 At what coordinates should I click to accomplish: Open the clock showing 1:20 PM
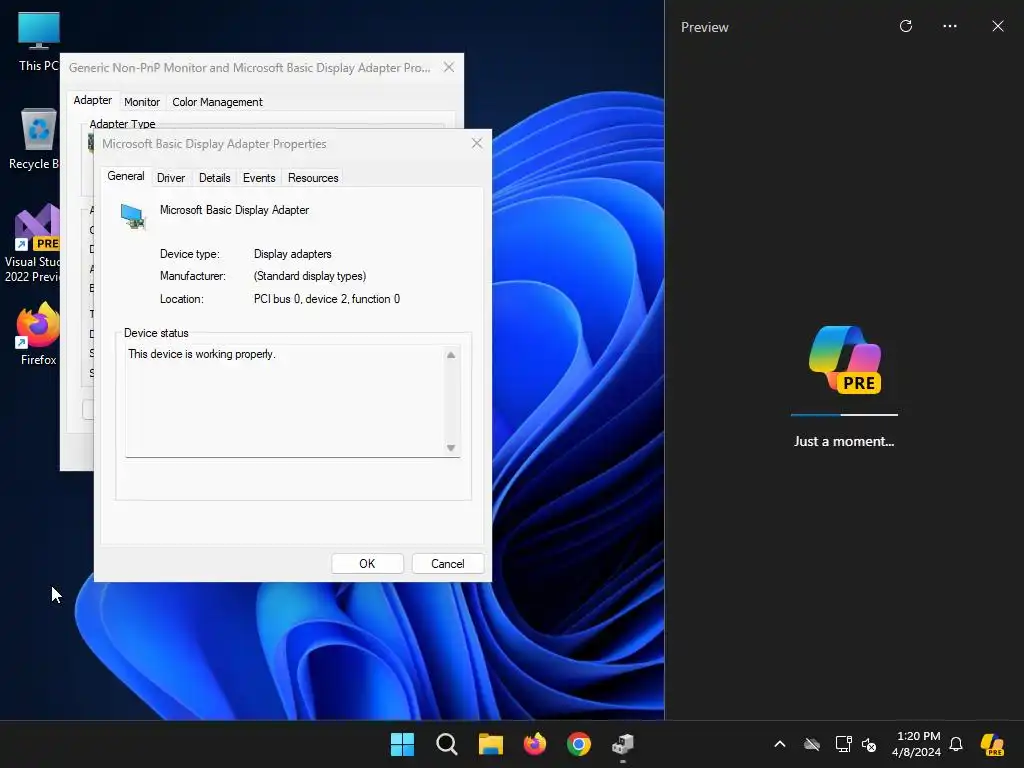coord(917,744)
